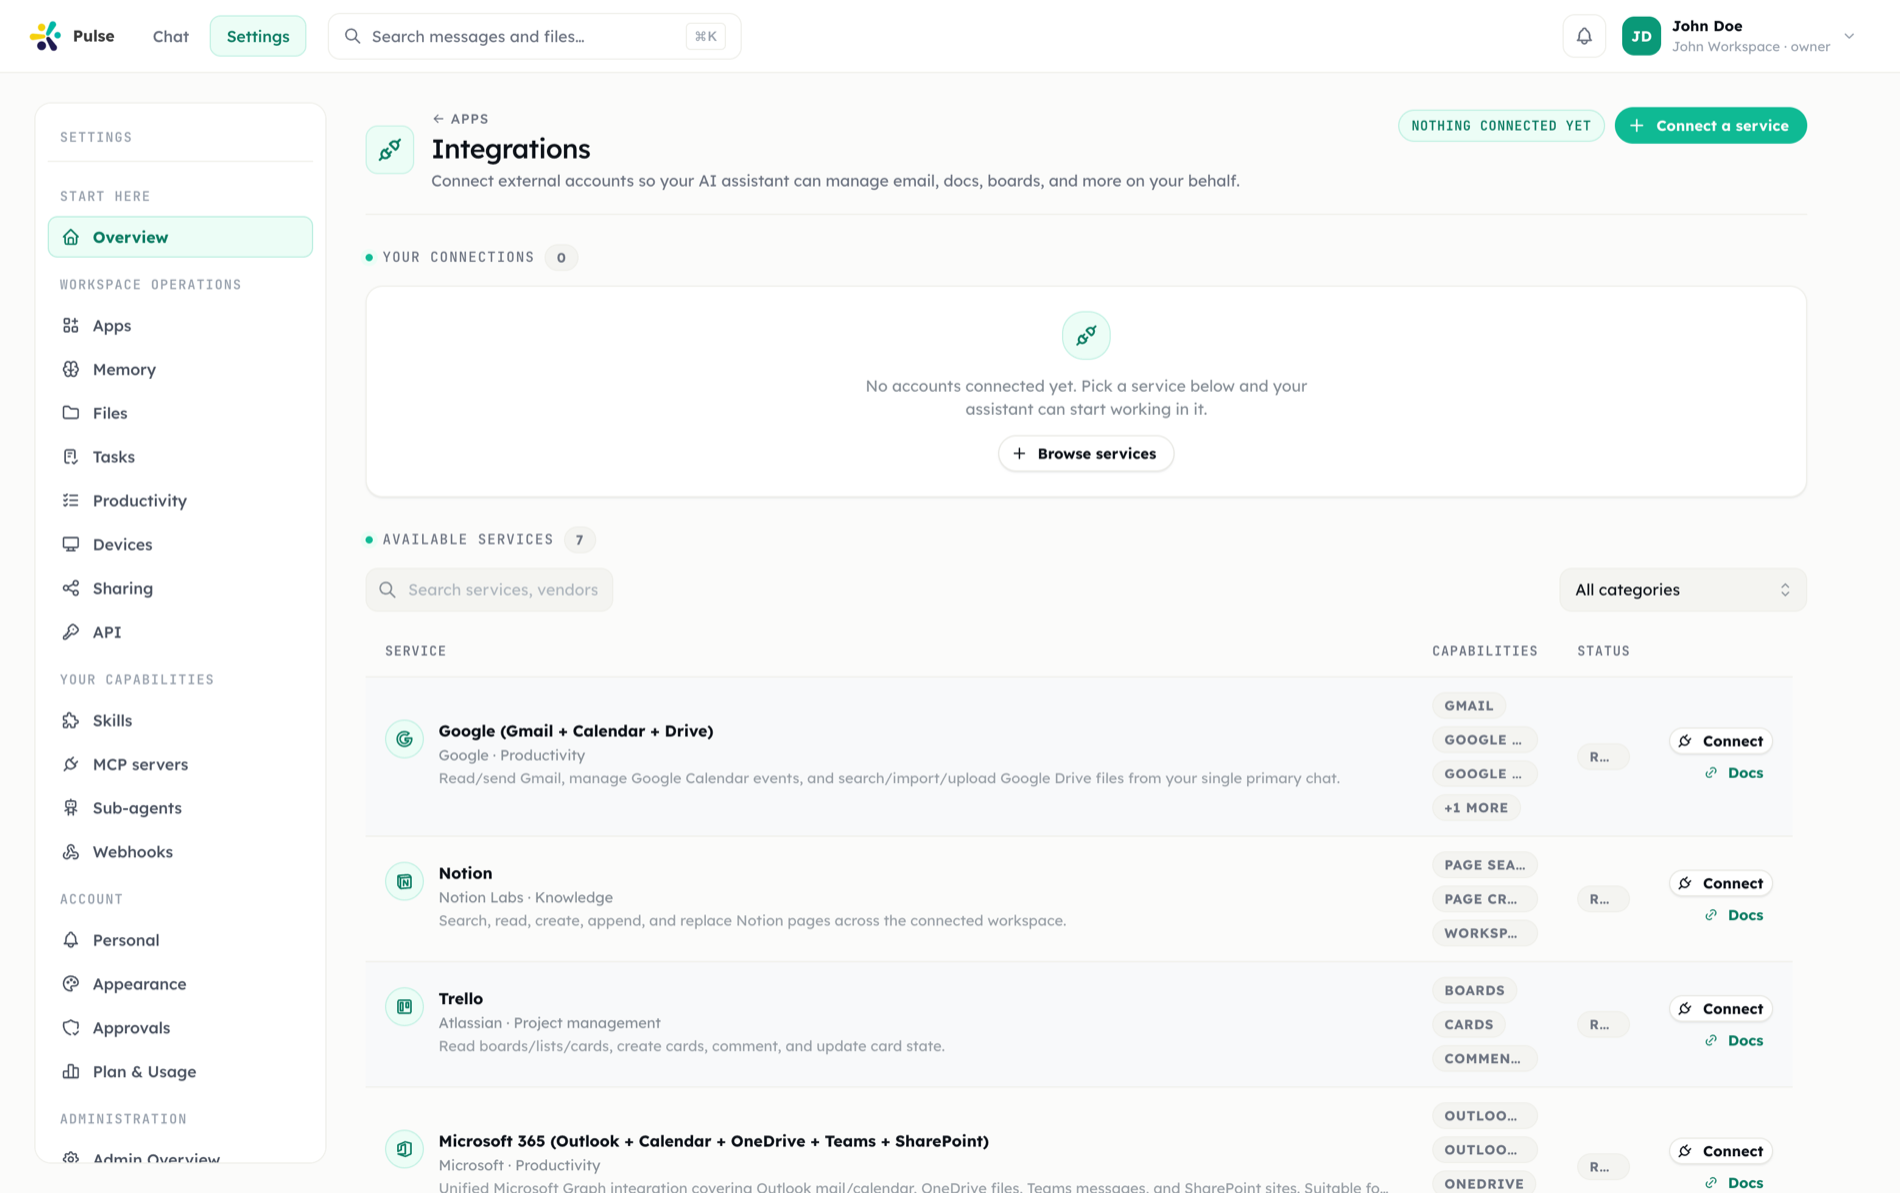Connect the Notion service

[1720, 883]
